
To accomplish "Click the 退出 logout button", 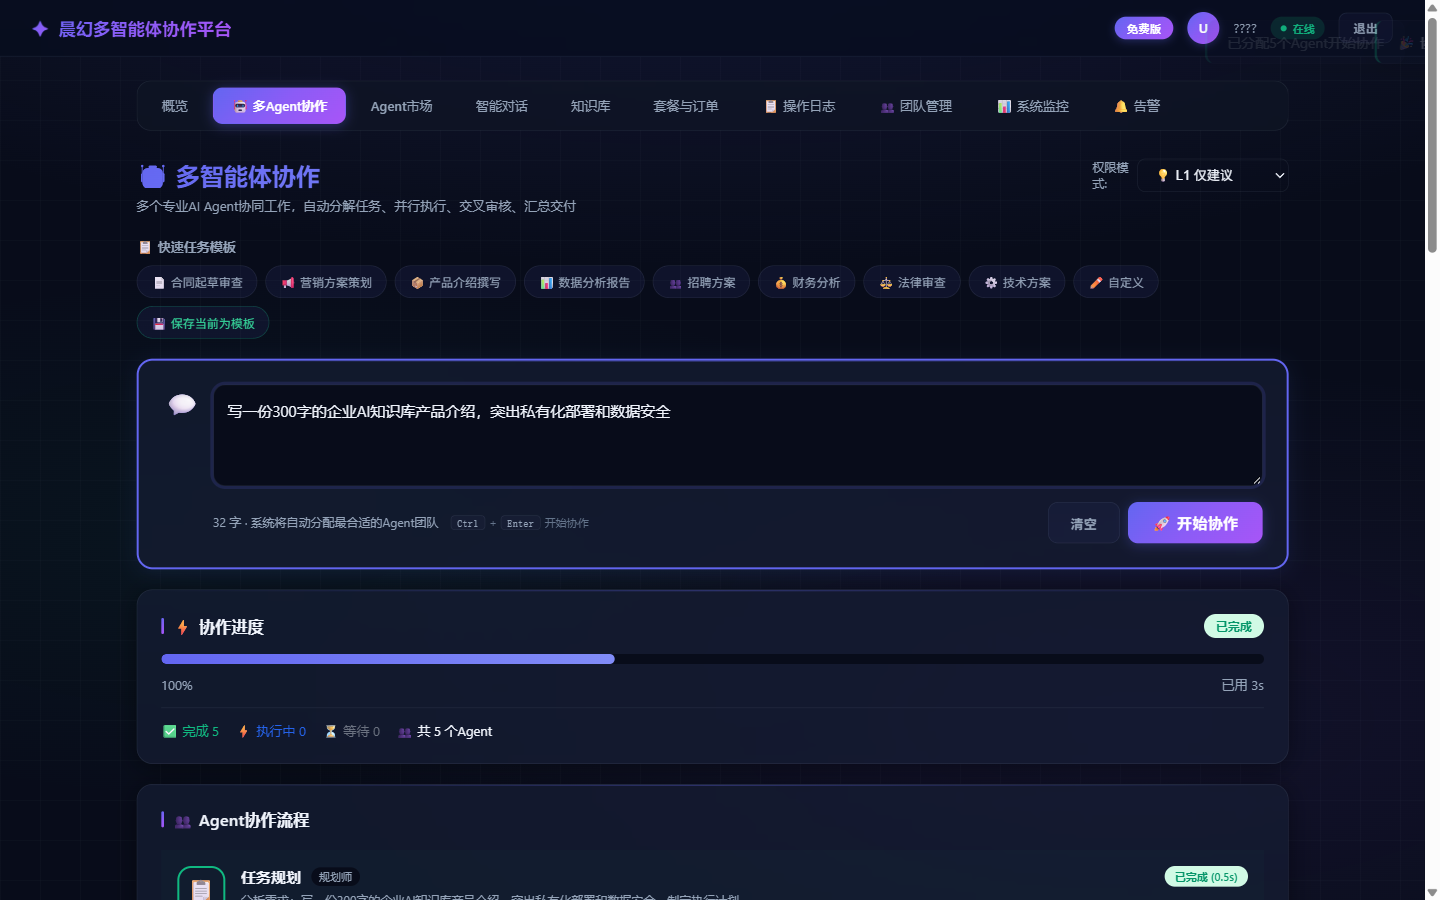I will click(1366, 28).
